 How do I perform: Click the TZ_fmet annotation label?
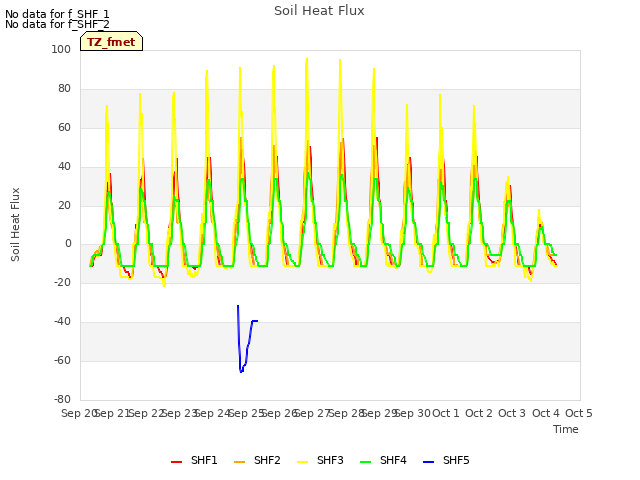click(111, 42)
